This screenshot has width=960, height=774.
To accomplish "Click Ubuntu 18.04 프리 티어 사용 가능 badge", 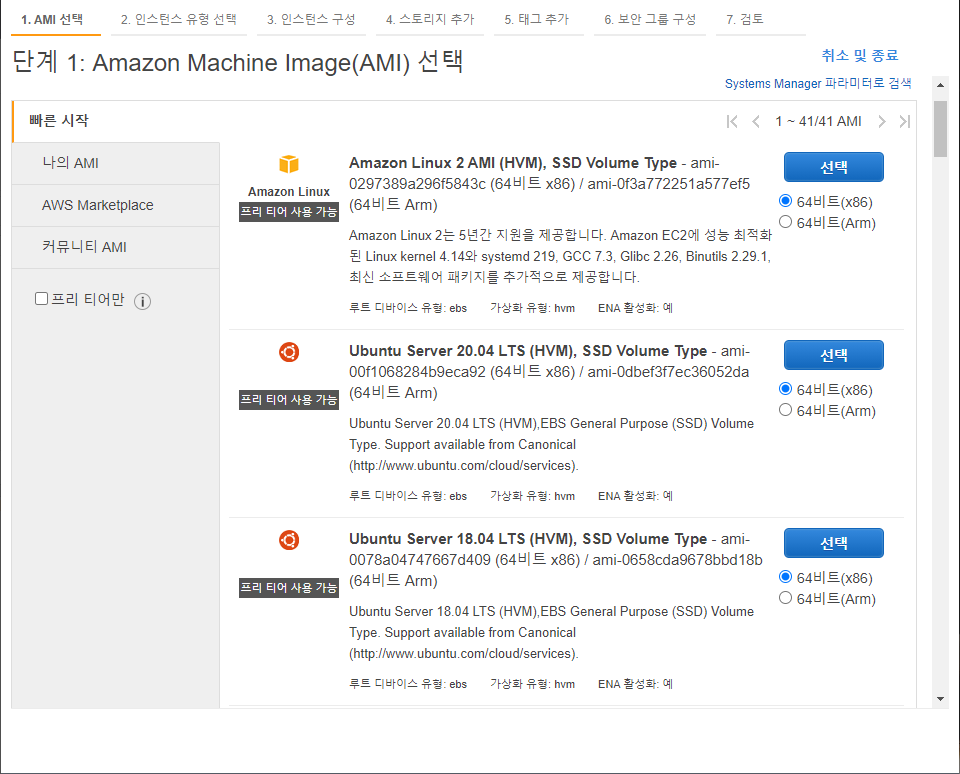I will (289, 588).
